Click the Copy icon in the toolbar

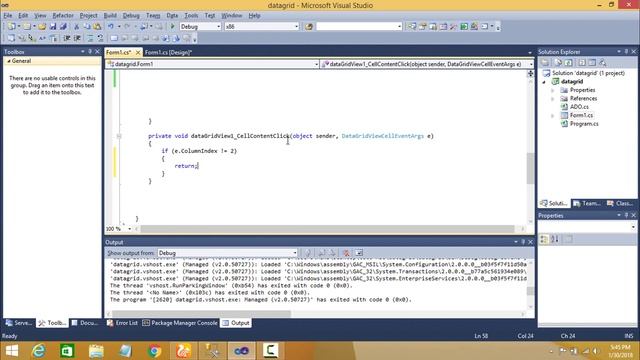[x=87, y=27]
